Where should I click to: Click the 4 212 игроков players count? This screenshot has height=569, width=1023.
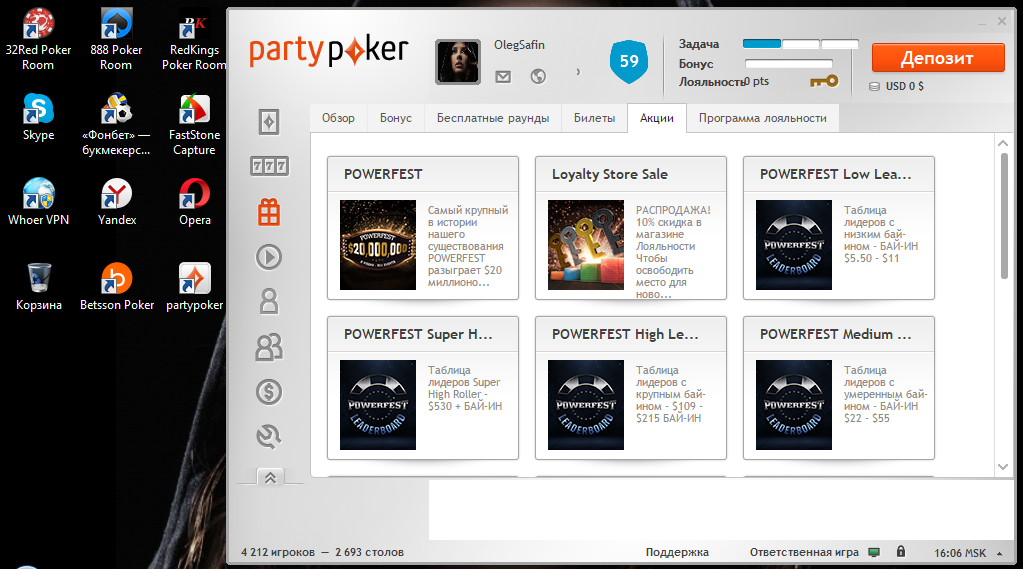click(278, 552)
